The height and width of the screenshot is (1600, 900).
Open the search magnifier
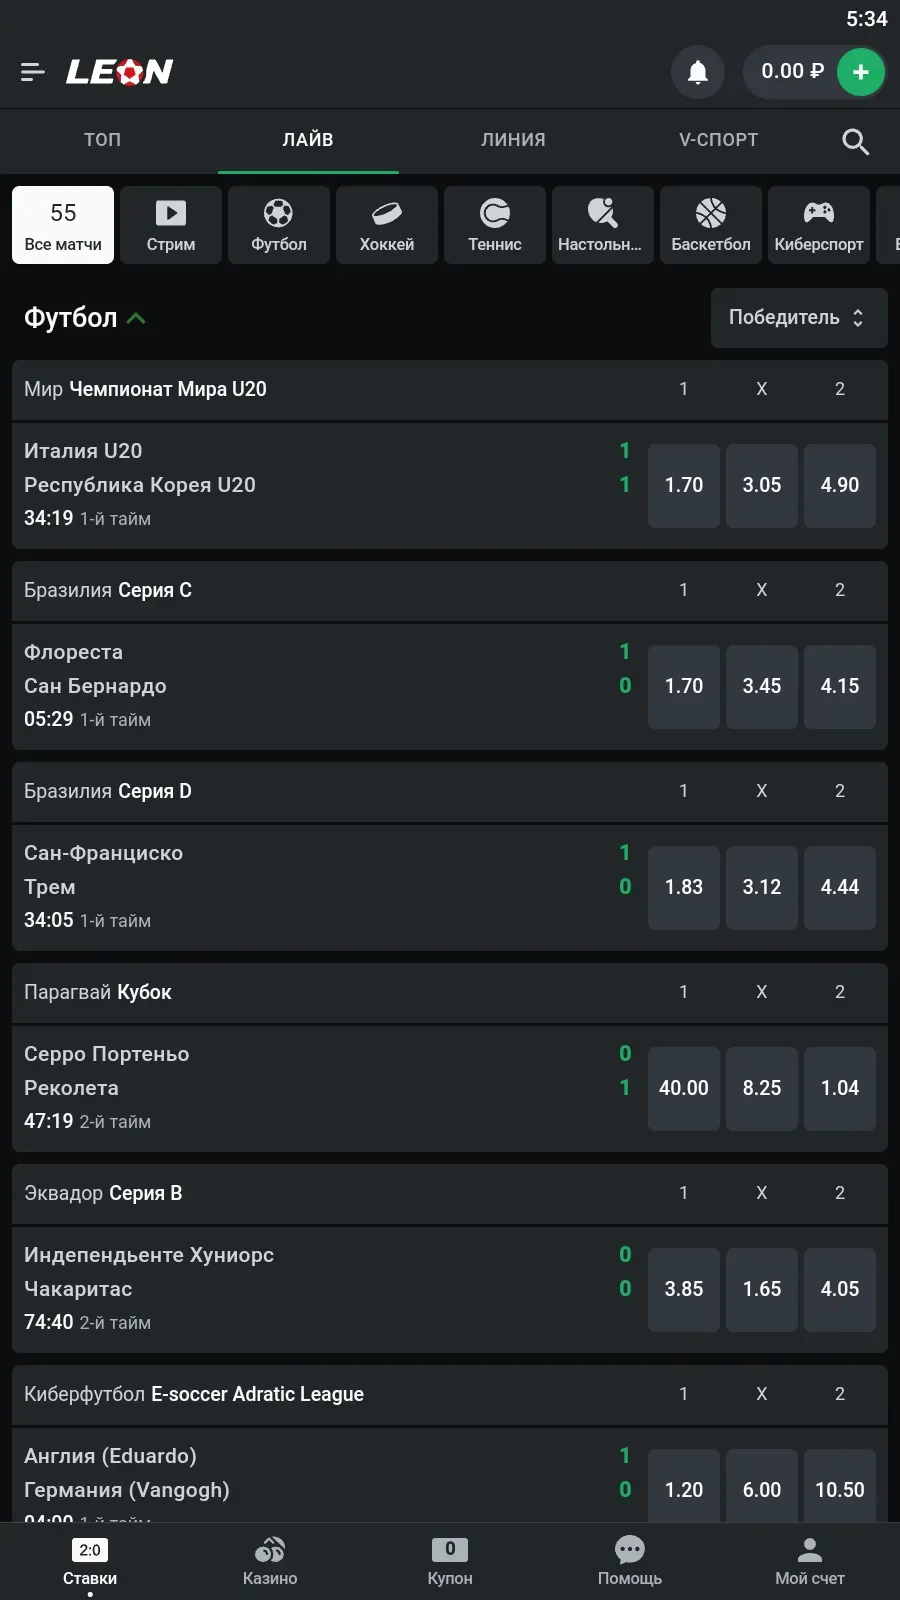855,141
